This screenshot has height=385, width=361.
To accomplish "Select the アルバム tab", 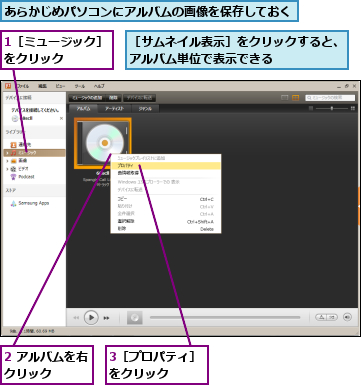I will click(x=83, y=109).
